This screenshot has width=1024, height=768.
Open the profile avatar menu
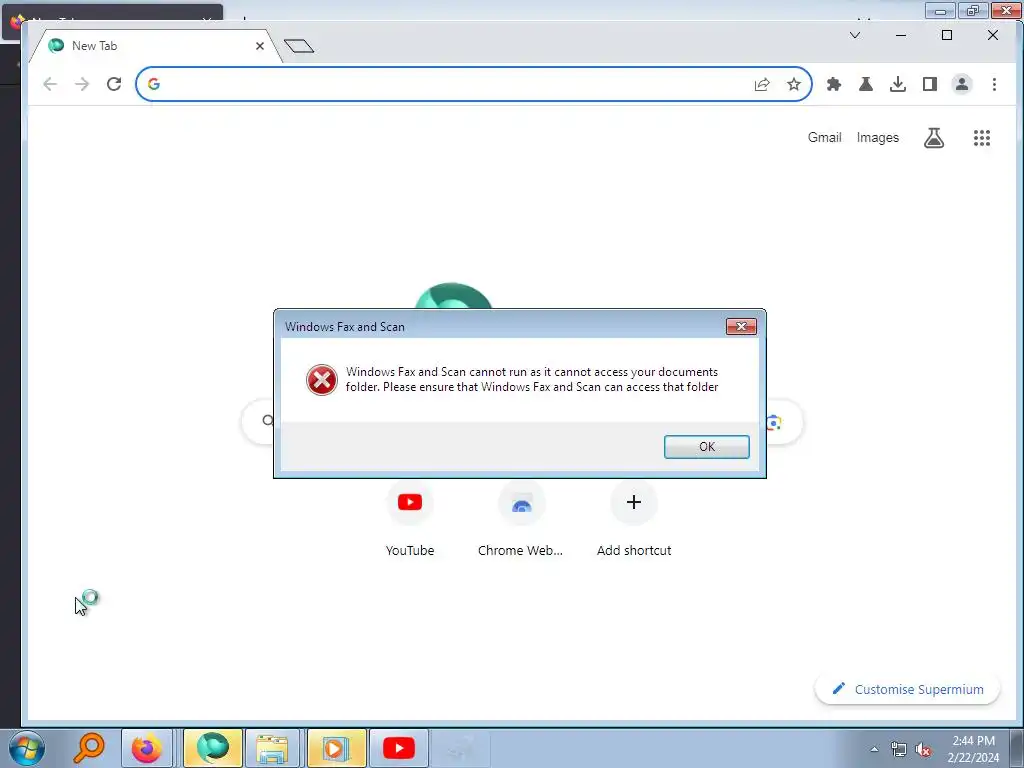pos(962,84)
